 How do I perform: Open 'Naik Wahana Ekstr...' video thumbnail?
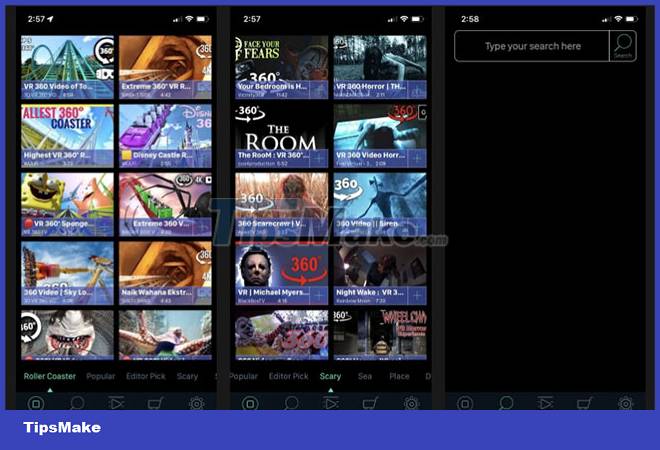tap(165, 273)
